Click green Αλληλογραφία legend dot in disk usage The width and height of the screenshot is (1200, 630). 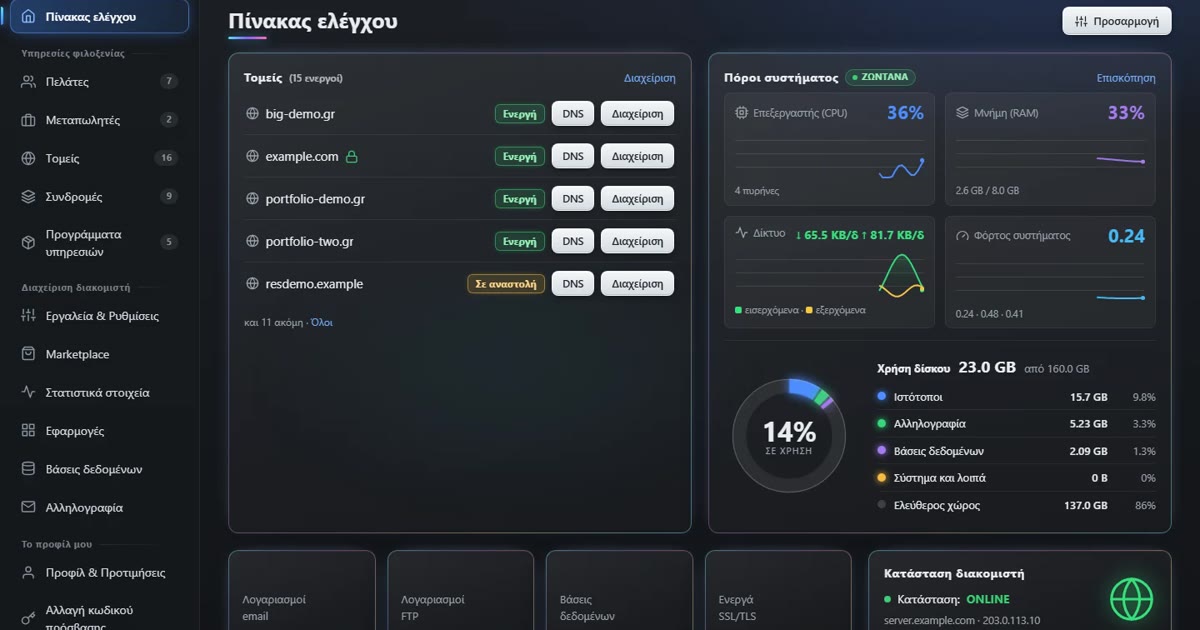click(x=881, y=424)
